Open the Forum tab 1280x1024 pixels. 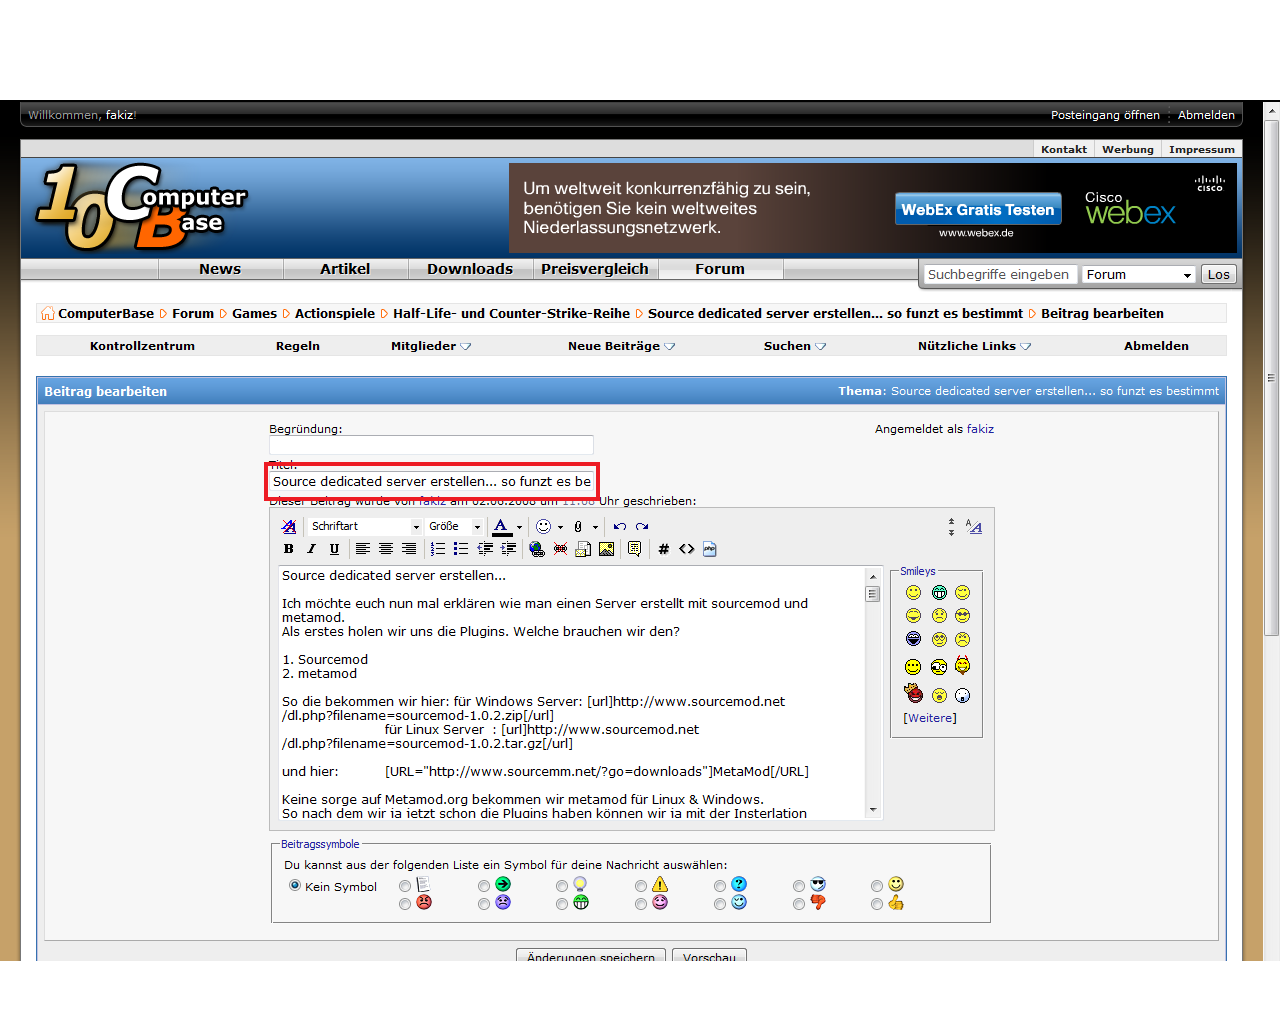click(x=720, y=269)
